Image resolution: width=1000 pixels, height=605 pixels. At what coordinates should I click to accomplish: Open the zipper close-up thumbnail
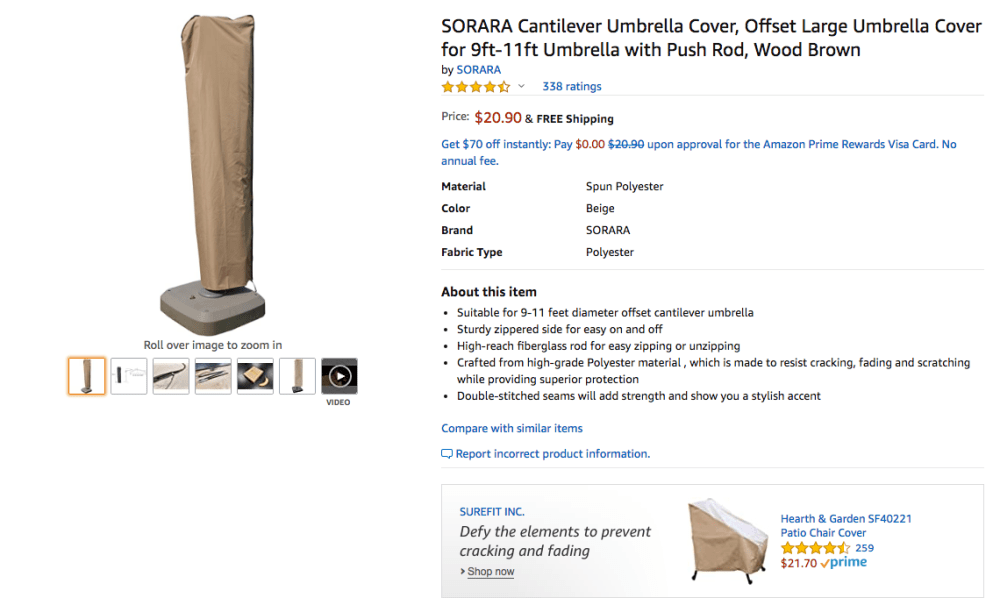click(171, 376)
